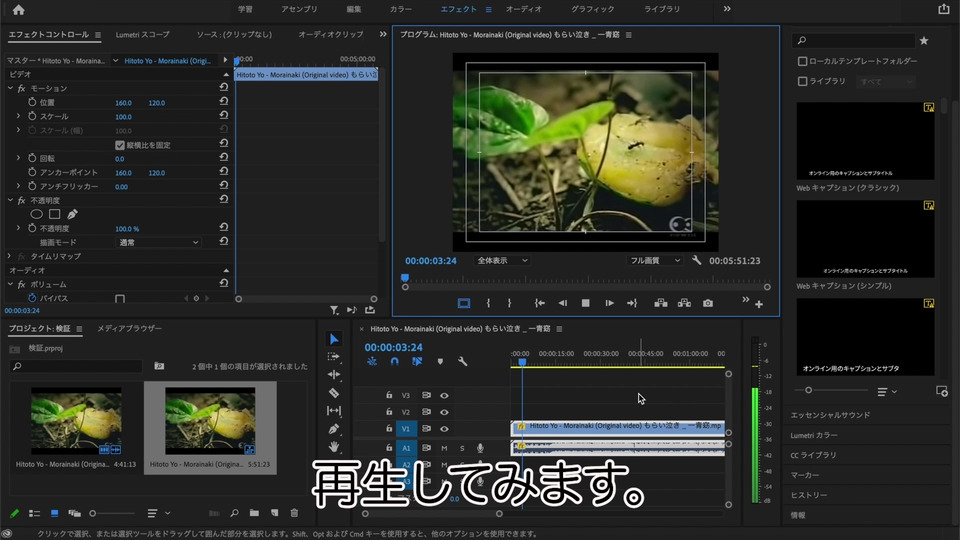This screenshot has width=960, height=540.
Task: Toggle timeline snap magnet icon
Action: 394,361
